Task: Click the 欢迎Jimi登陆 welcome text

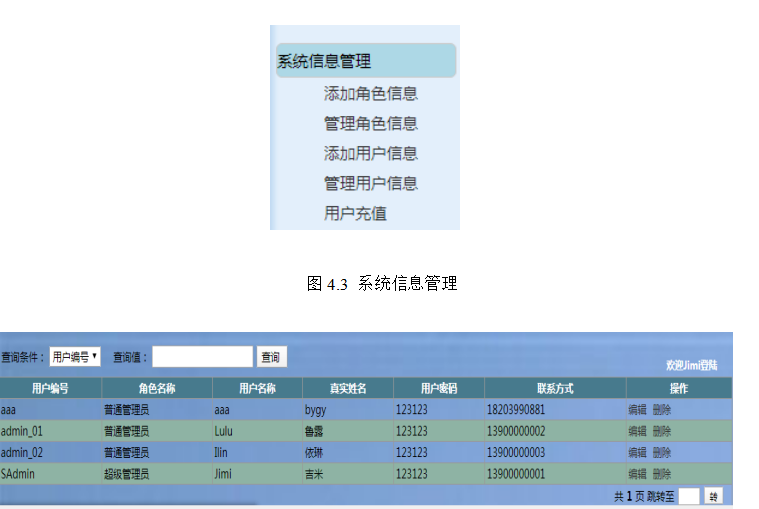Action: tap(691, 365)
